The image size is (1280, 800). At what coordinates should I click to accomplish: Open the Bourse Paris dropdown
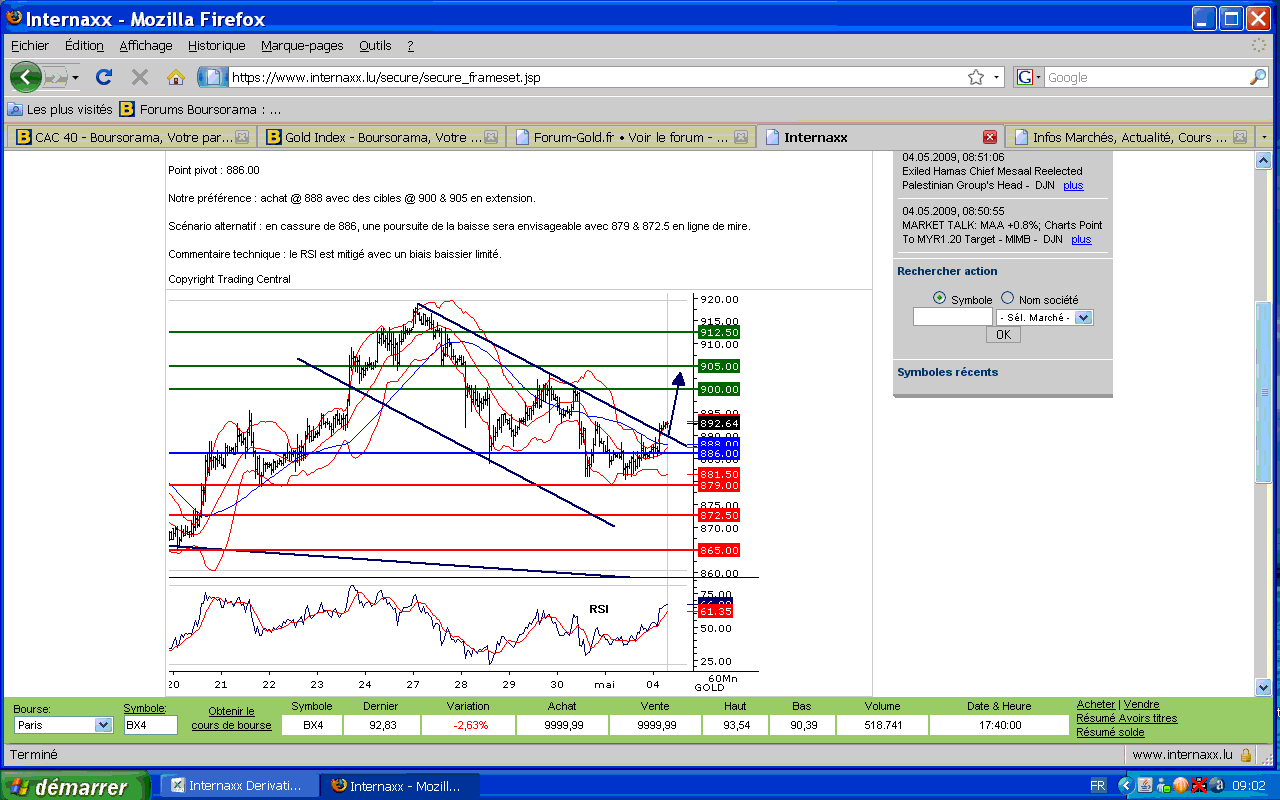63,725
